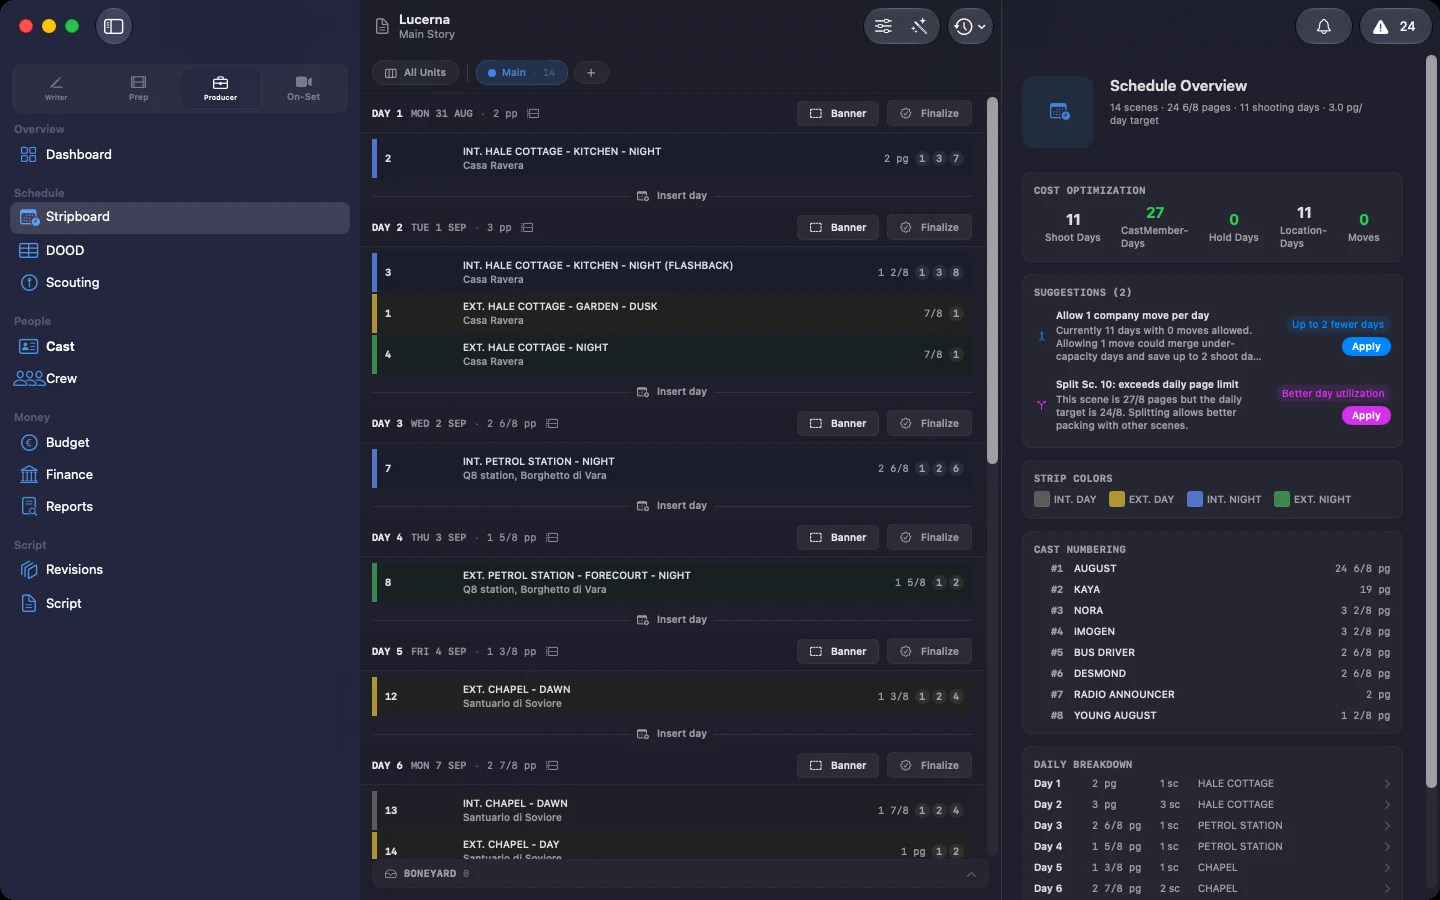The image size is (1440, 900).
Task: Click cast member #2 KAYA row
Action: (x=1212, y=590)
